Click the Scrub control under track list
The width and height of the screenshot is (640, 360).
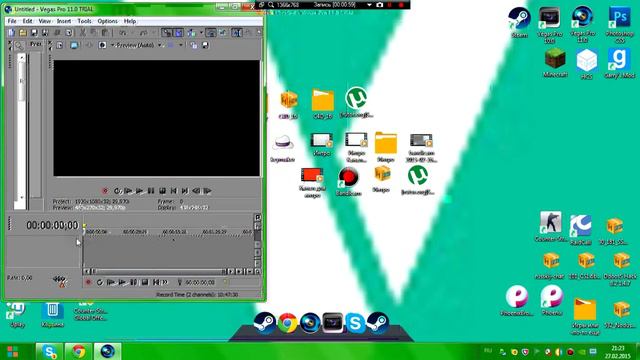pos(60,280)
